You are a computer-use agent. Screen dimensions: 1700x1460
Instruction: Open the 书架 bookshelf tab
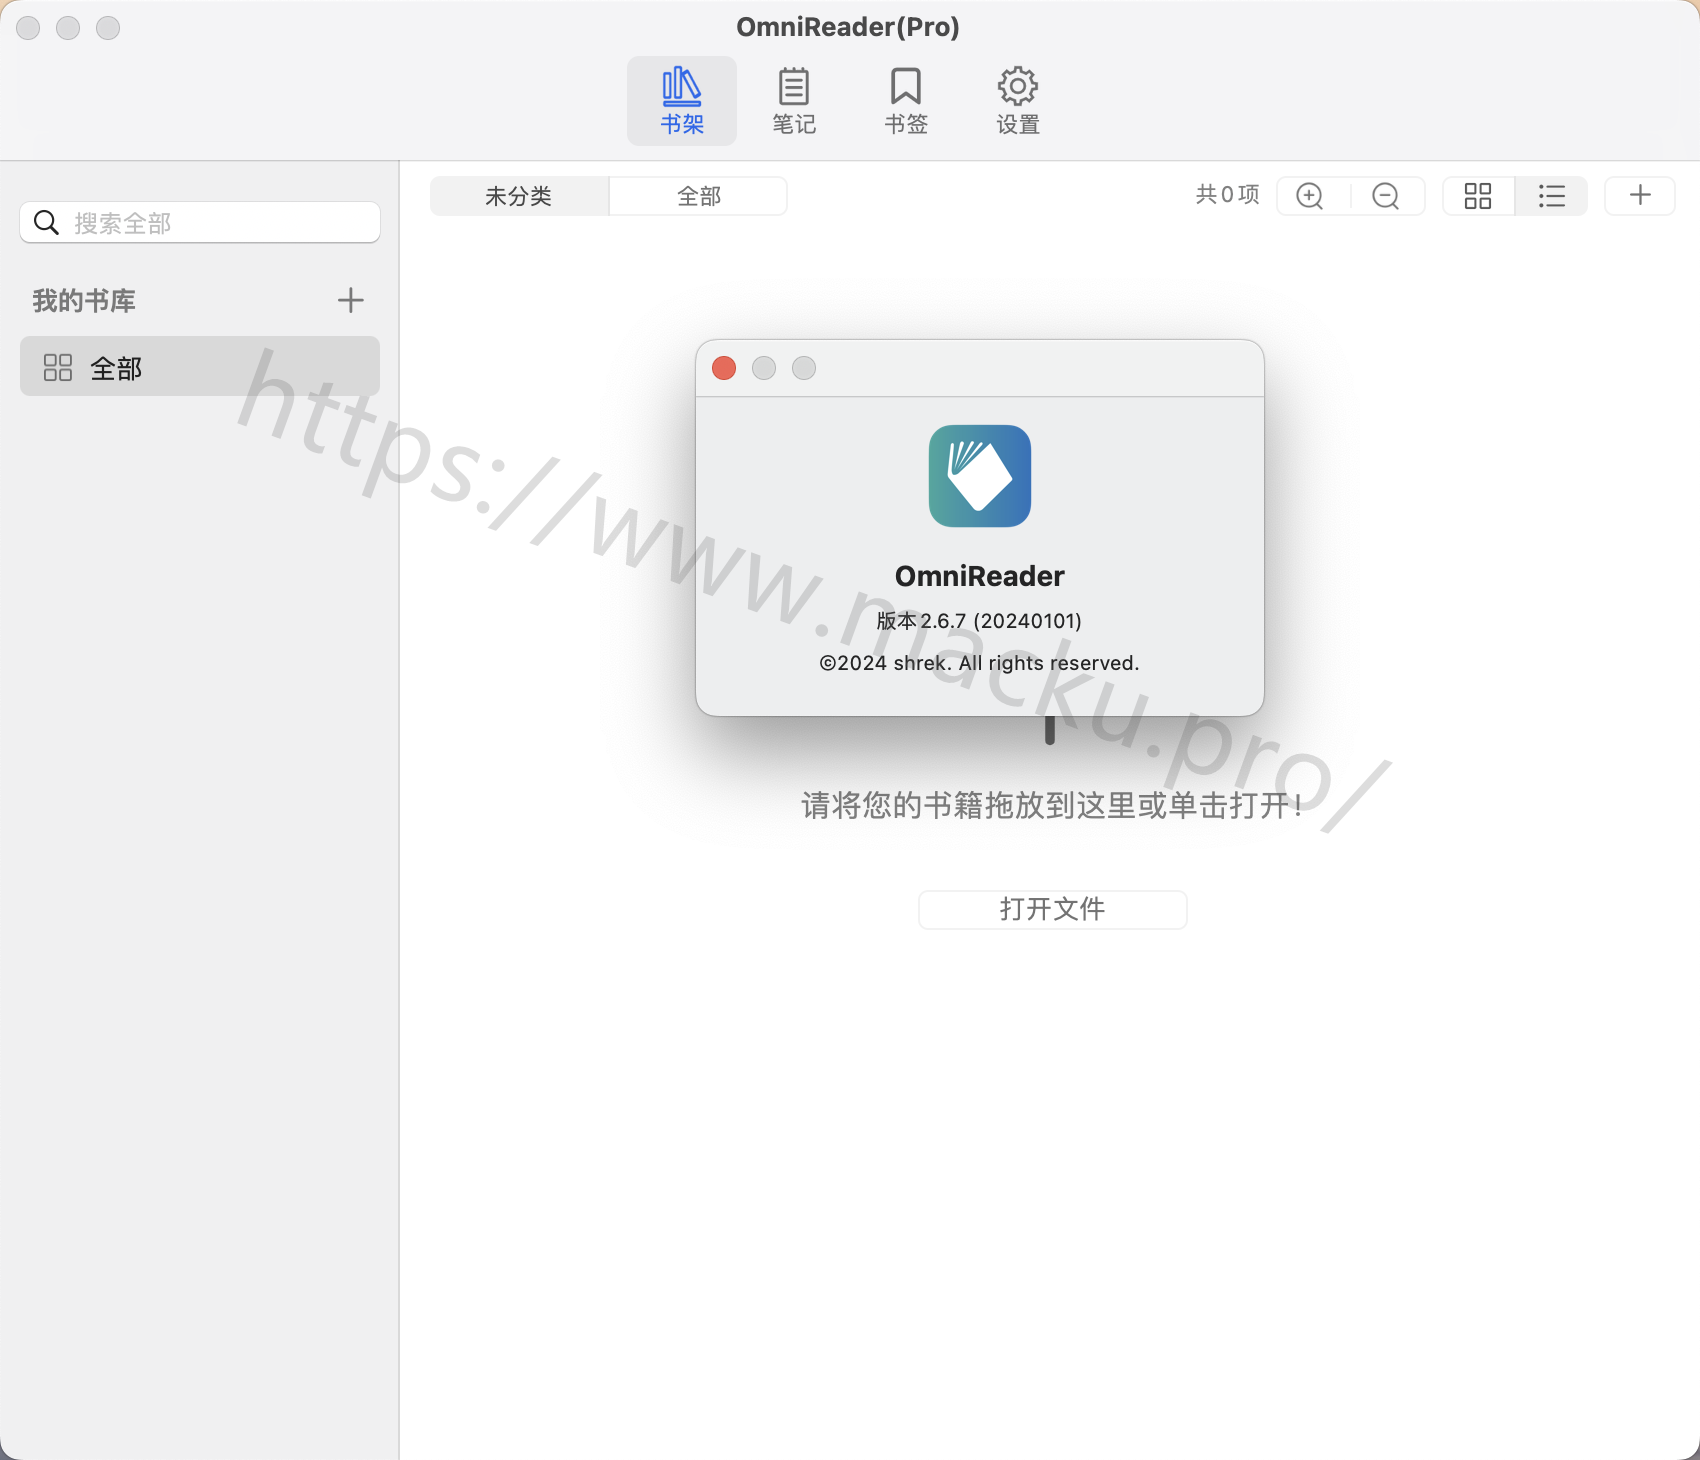pyautogui.click(x=682, y=101)
